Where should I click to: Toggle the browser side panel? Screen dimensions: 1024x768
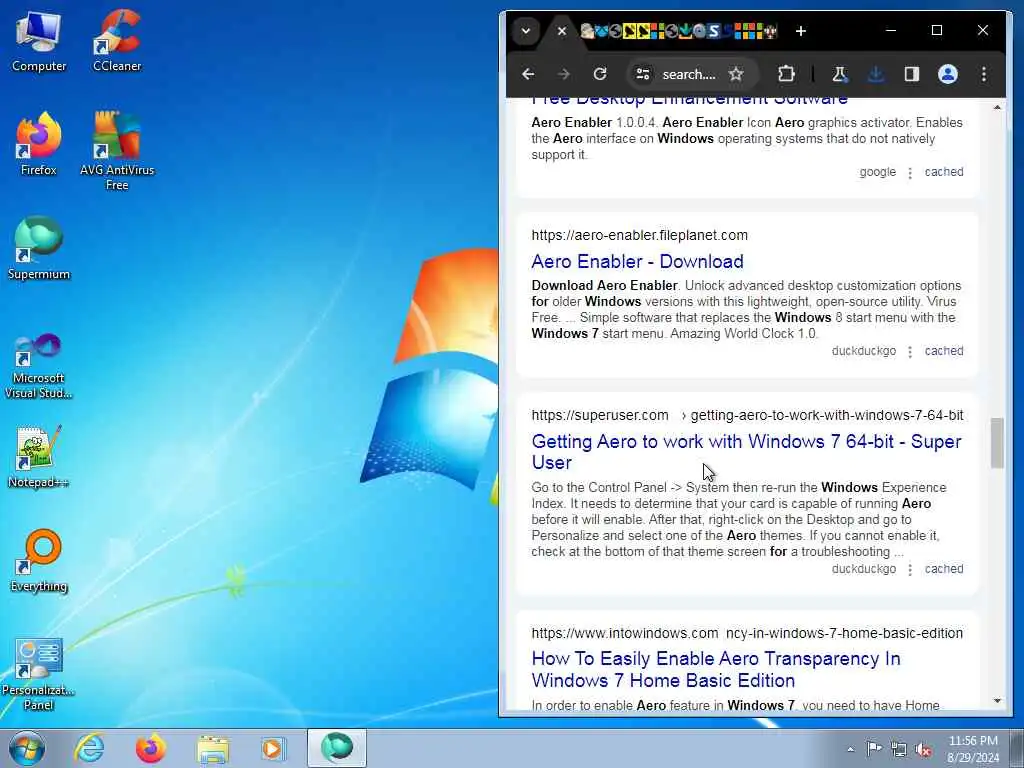[912, 74]
